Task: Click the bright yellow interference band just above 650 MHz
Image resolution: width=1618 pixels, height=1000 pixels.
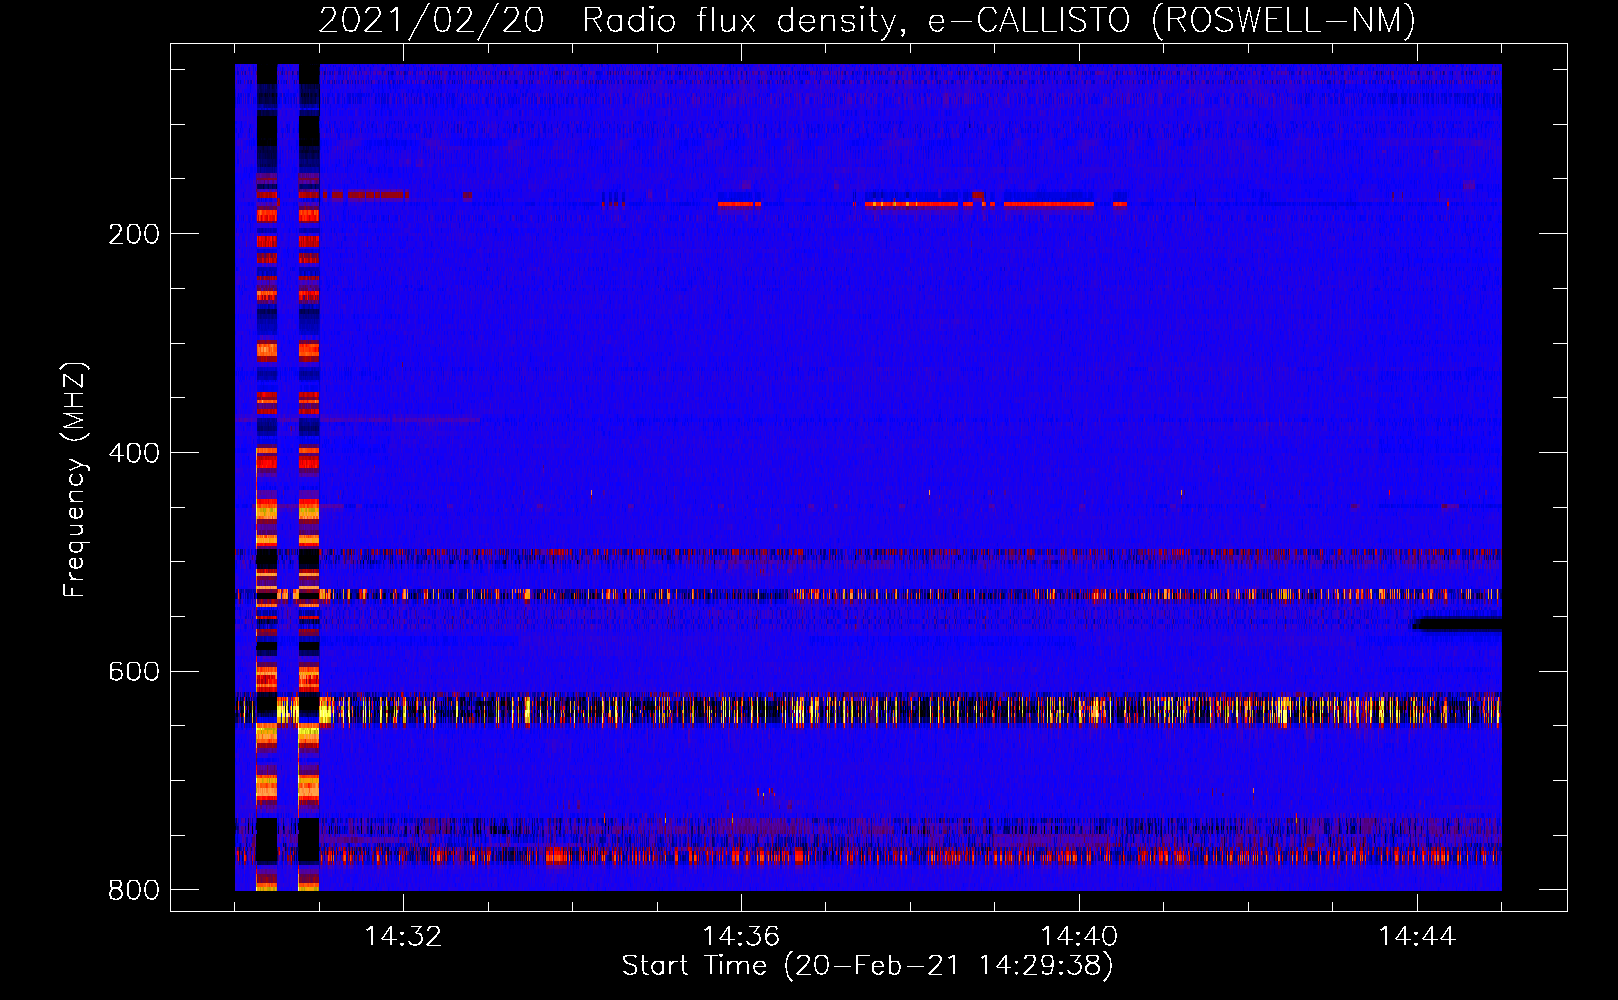Action: tap(868, 709)
